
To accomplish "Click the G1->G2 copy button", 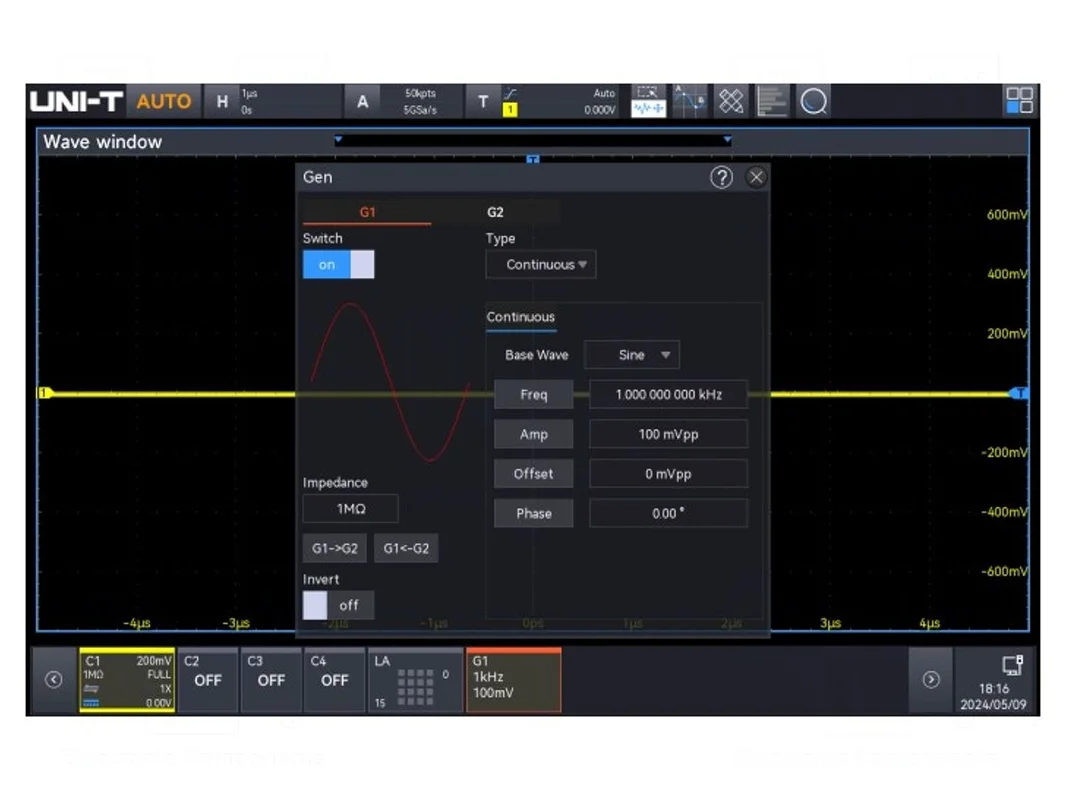I will (x=334, y=549).
